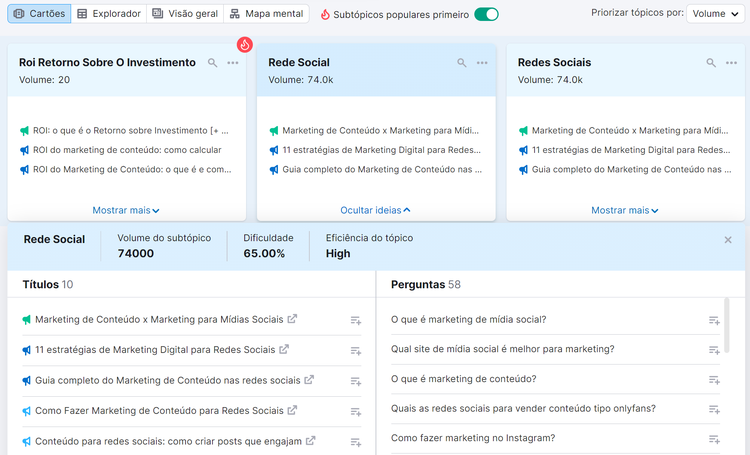Click 'ROI do Marketing de Conteúdo: o que é' idea
750x455 pixels.
tap(132, 169)
